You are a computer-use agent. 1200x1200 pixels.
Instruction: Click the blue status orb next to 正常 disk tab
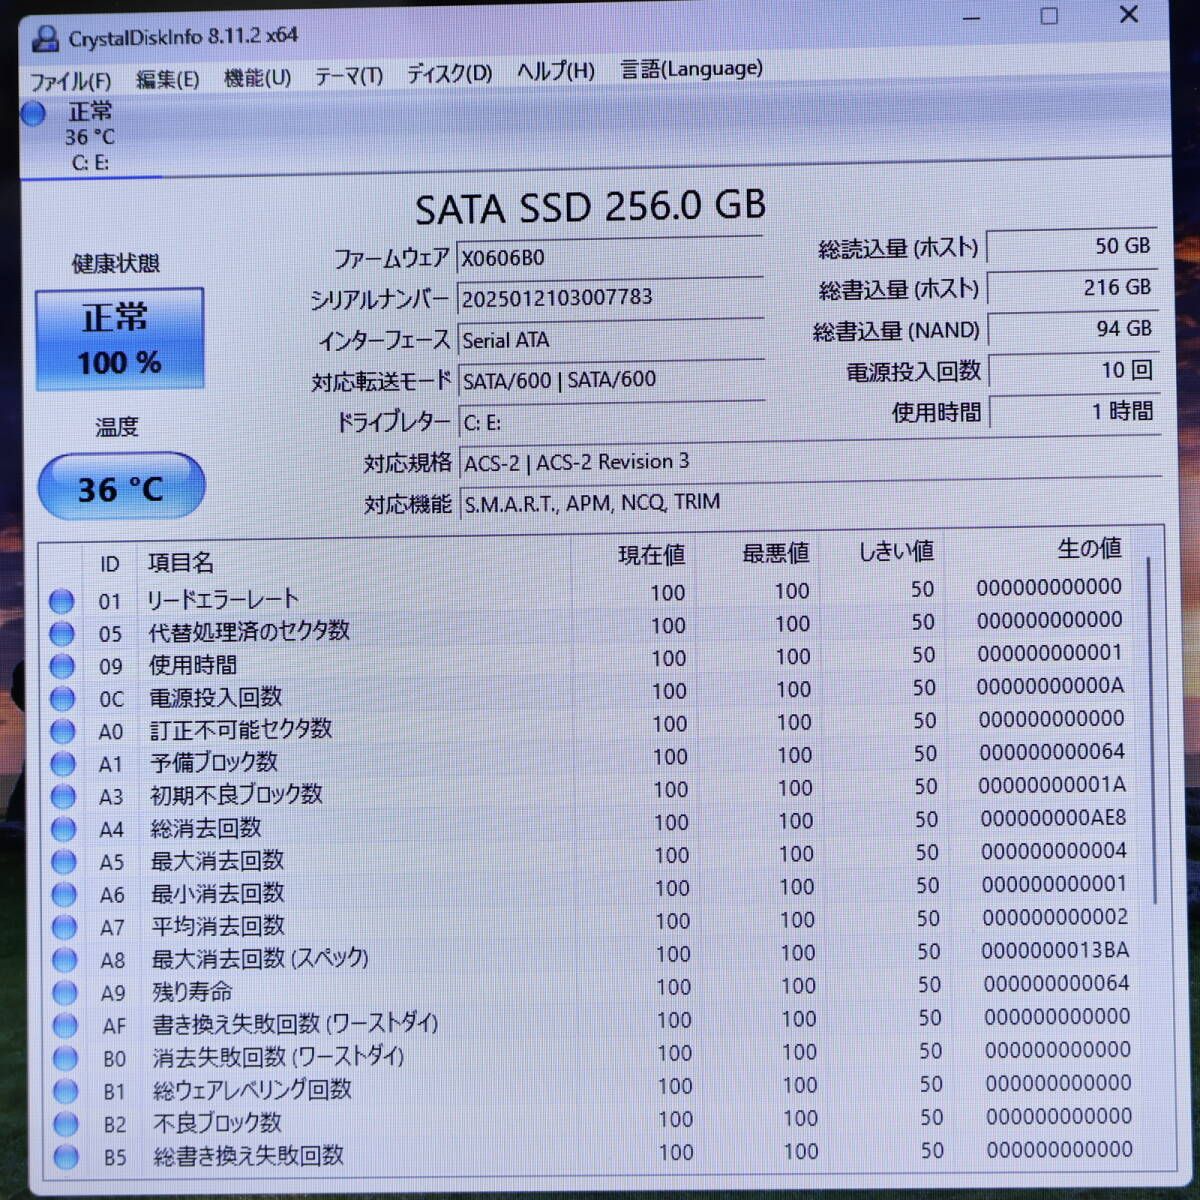tap(33, 113)
